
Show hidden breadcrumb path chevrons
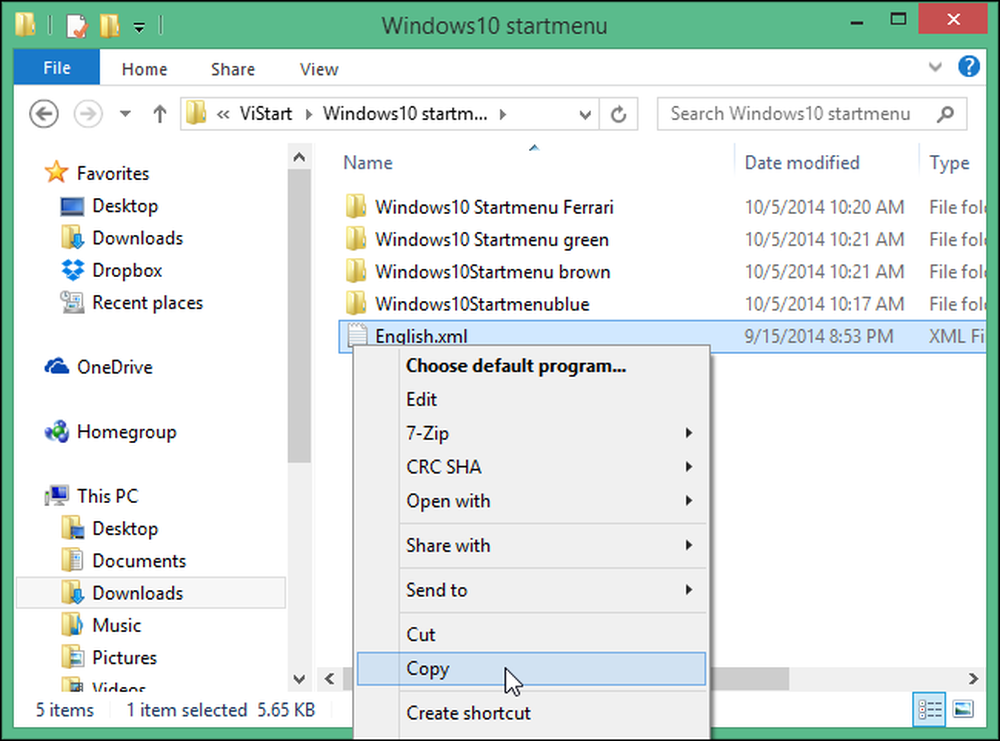(223, 114)
